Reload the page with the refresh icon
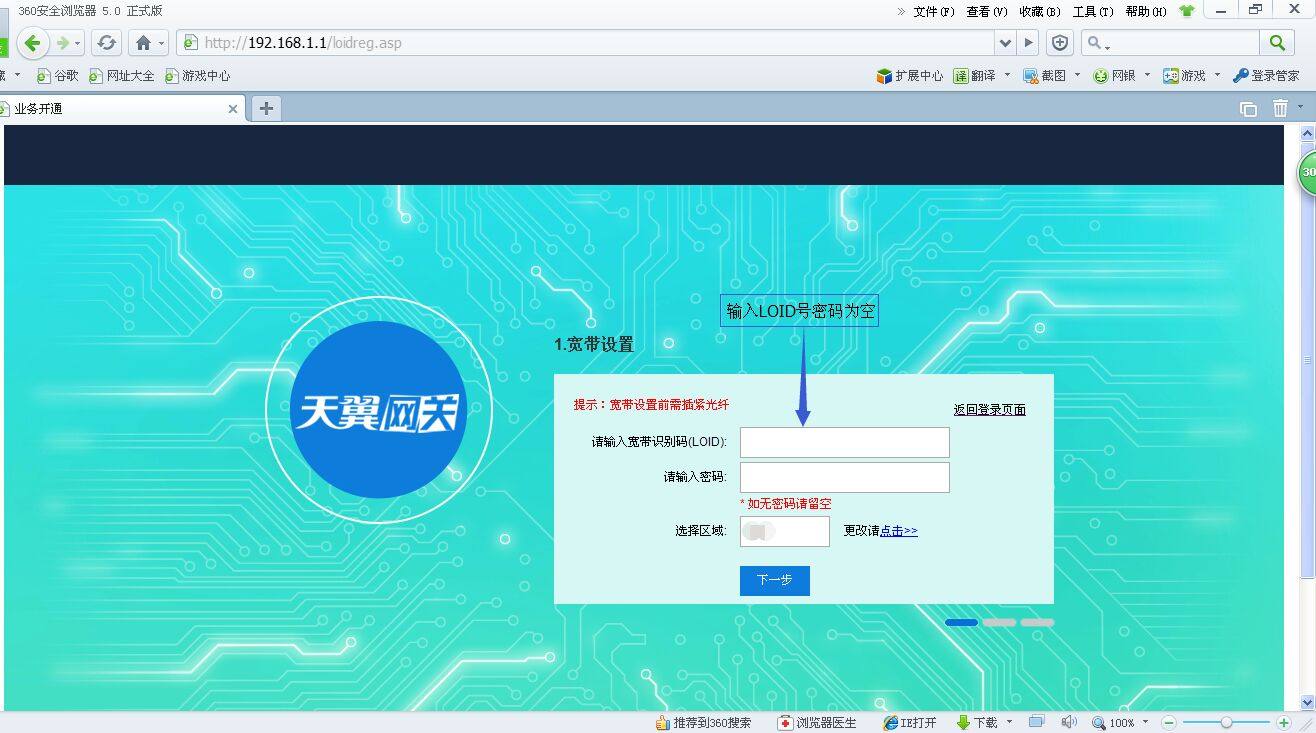1316x733 pixels. pos(107,43)
